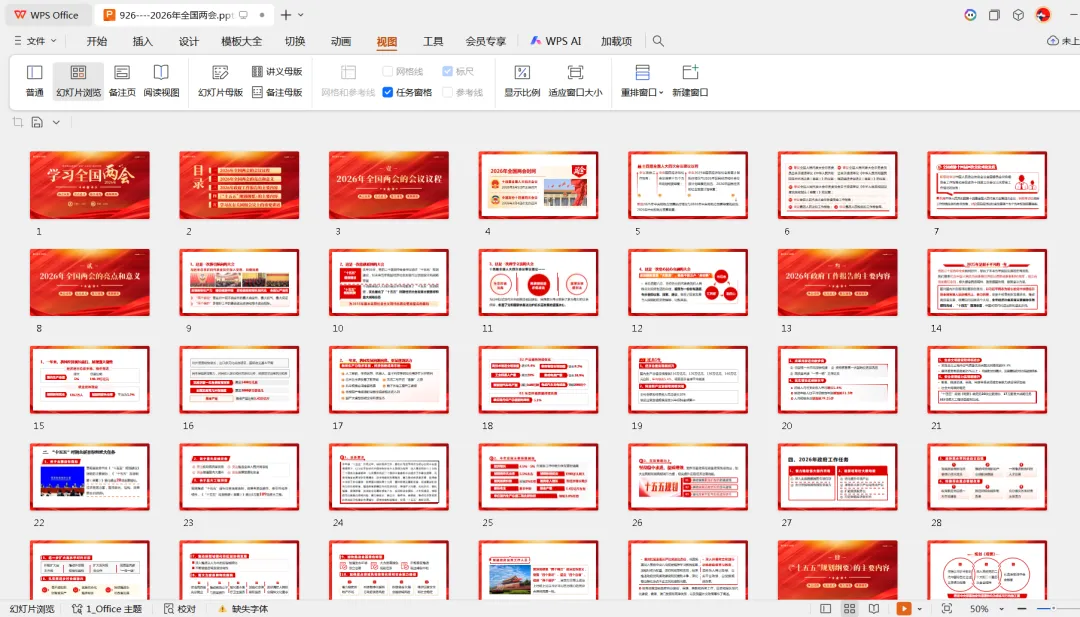1080x617 pixels.
Task: Open slideshow options arrow beside play button
Action: point(920,609)
